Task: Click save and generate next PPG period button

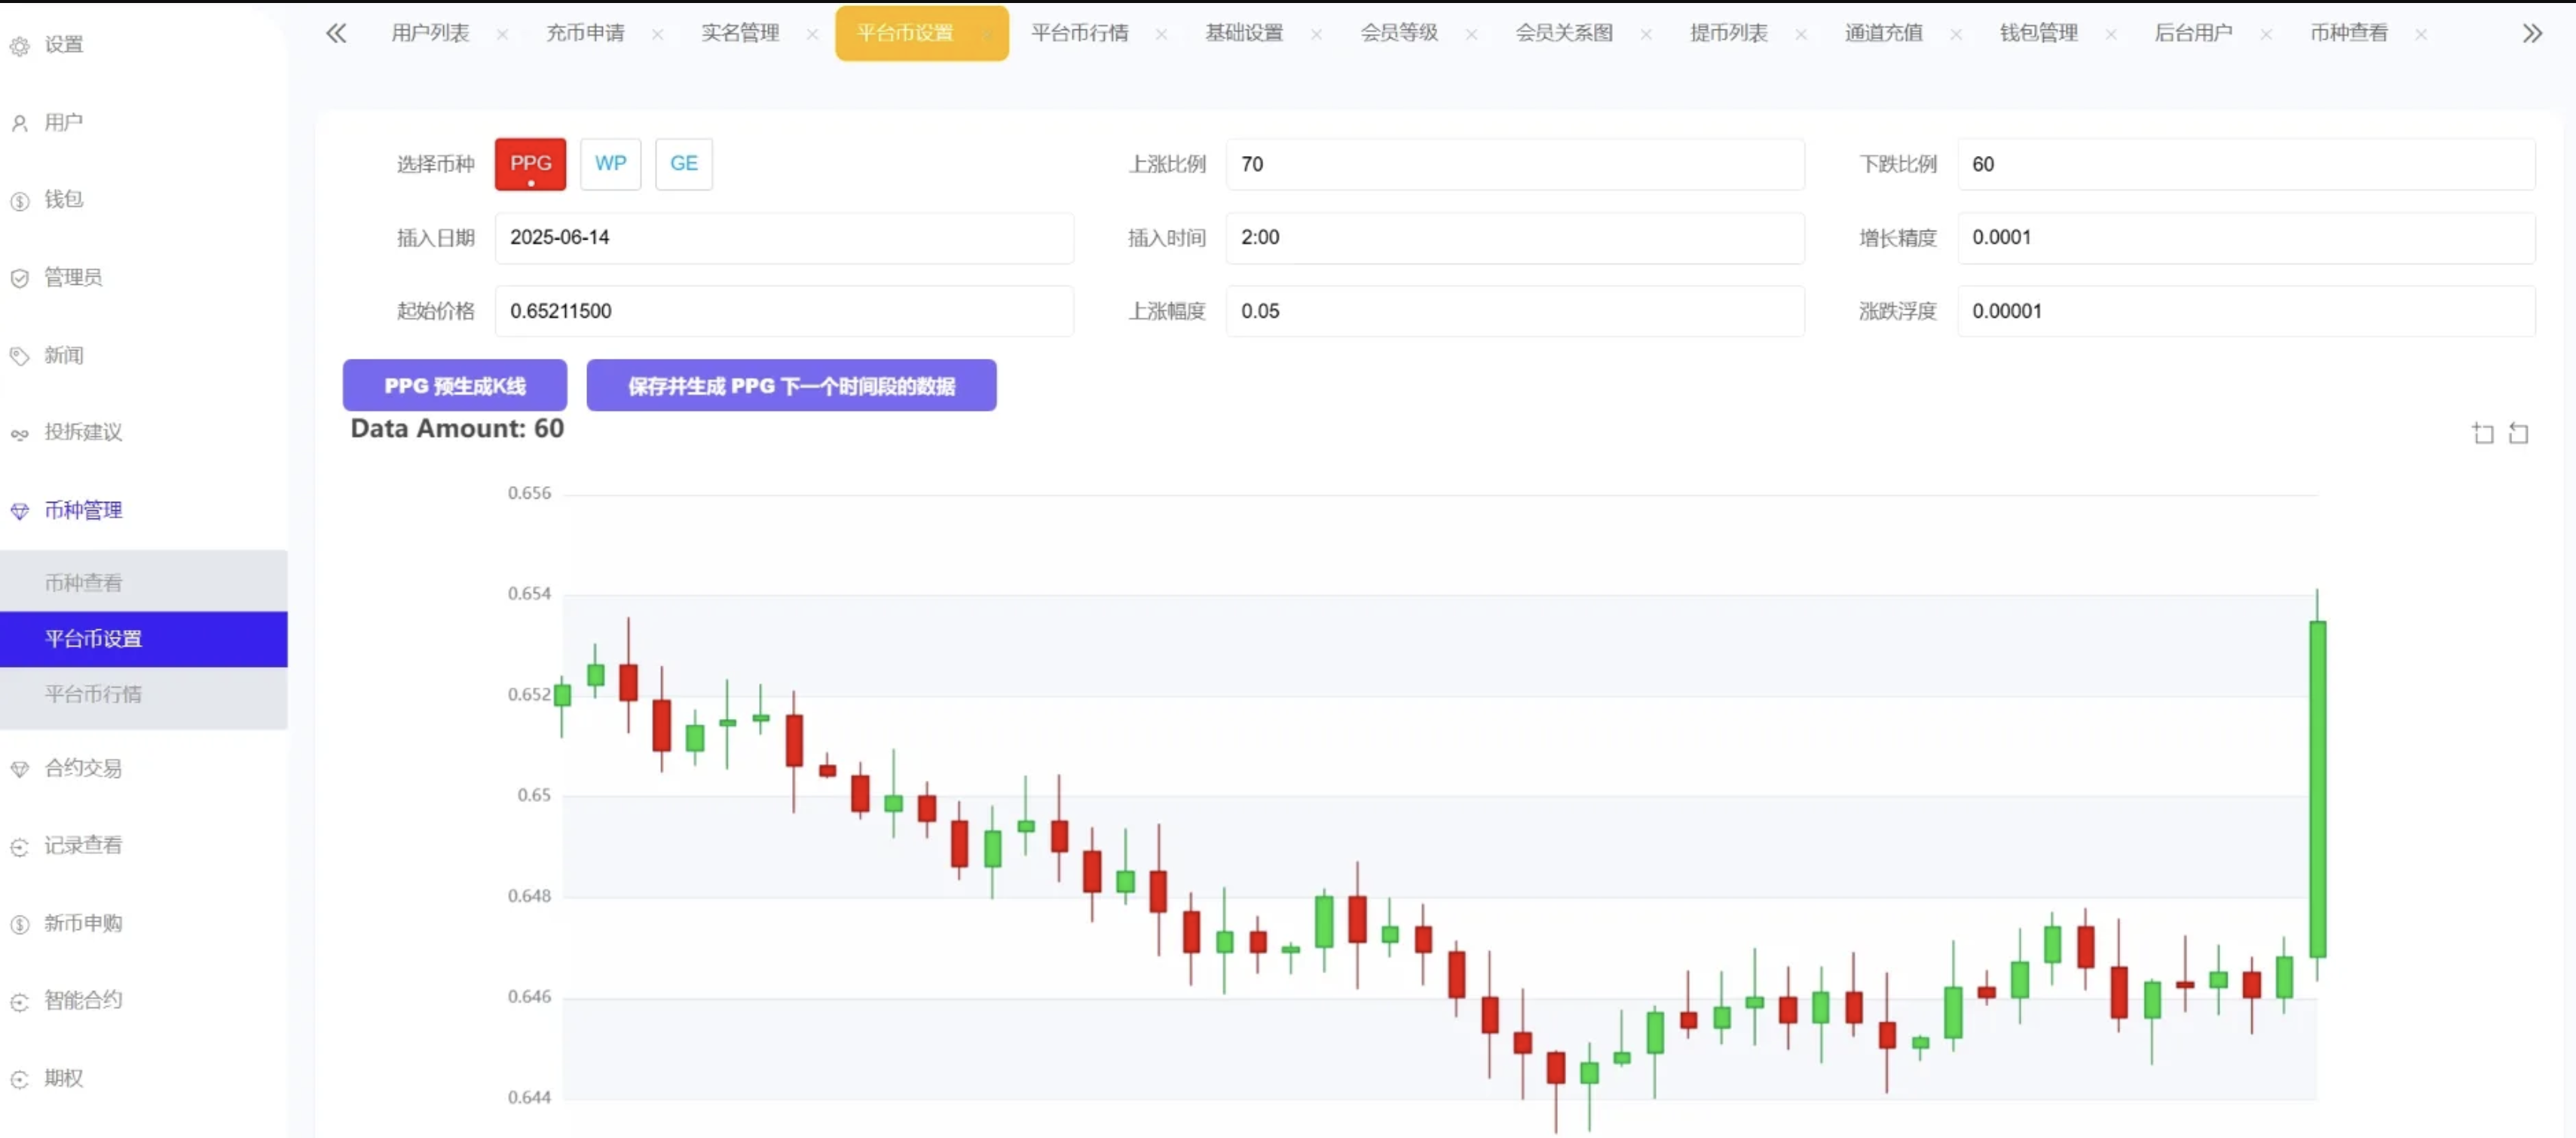Action: point(791,386)
